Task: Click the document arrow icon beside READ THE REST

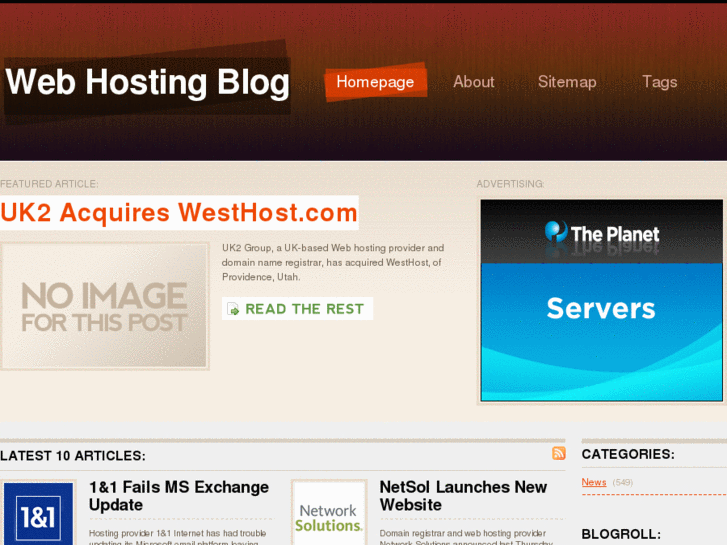Action: [x=233, y=309]
